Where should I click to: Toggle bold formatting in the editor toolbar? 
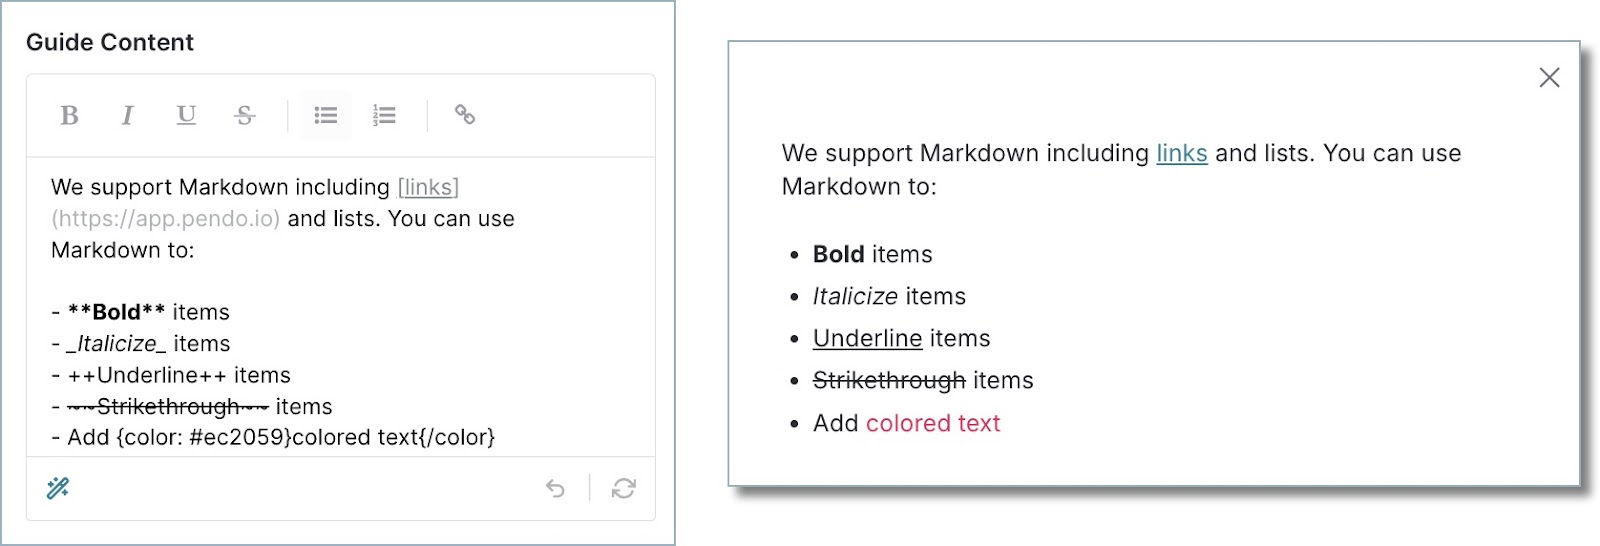(69, 115)
